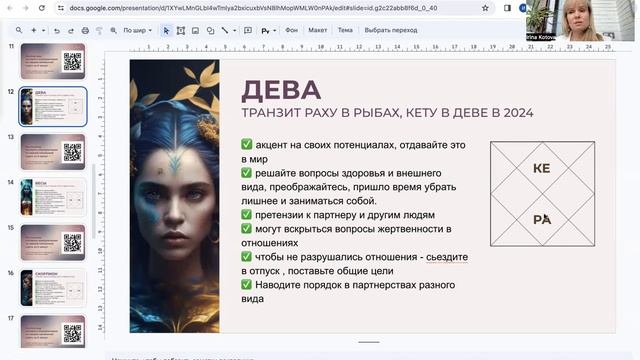The image size is (640, 360).
Task: Undo the last action
Action: (x=57, y=31)
